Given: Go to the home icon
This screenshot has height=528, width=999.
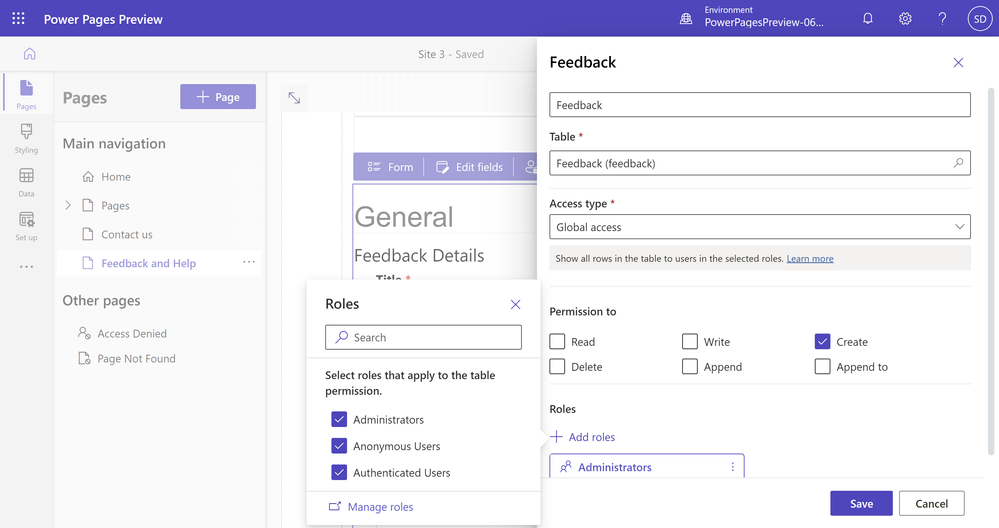Looking at the screenshot, I should 29,54.
